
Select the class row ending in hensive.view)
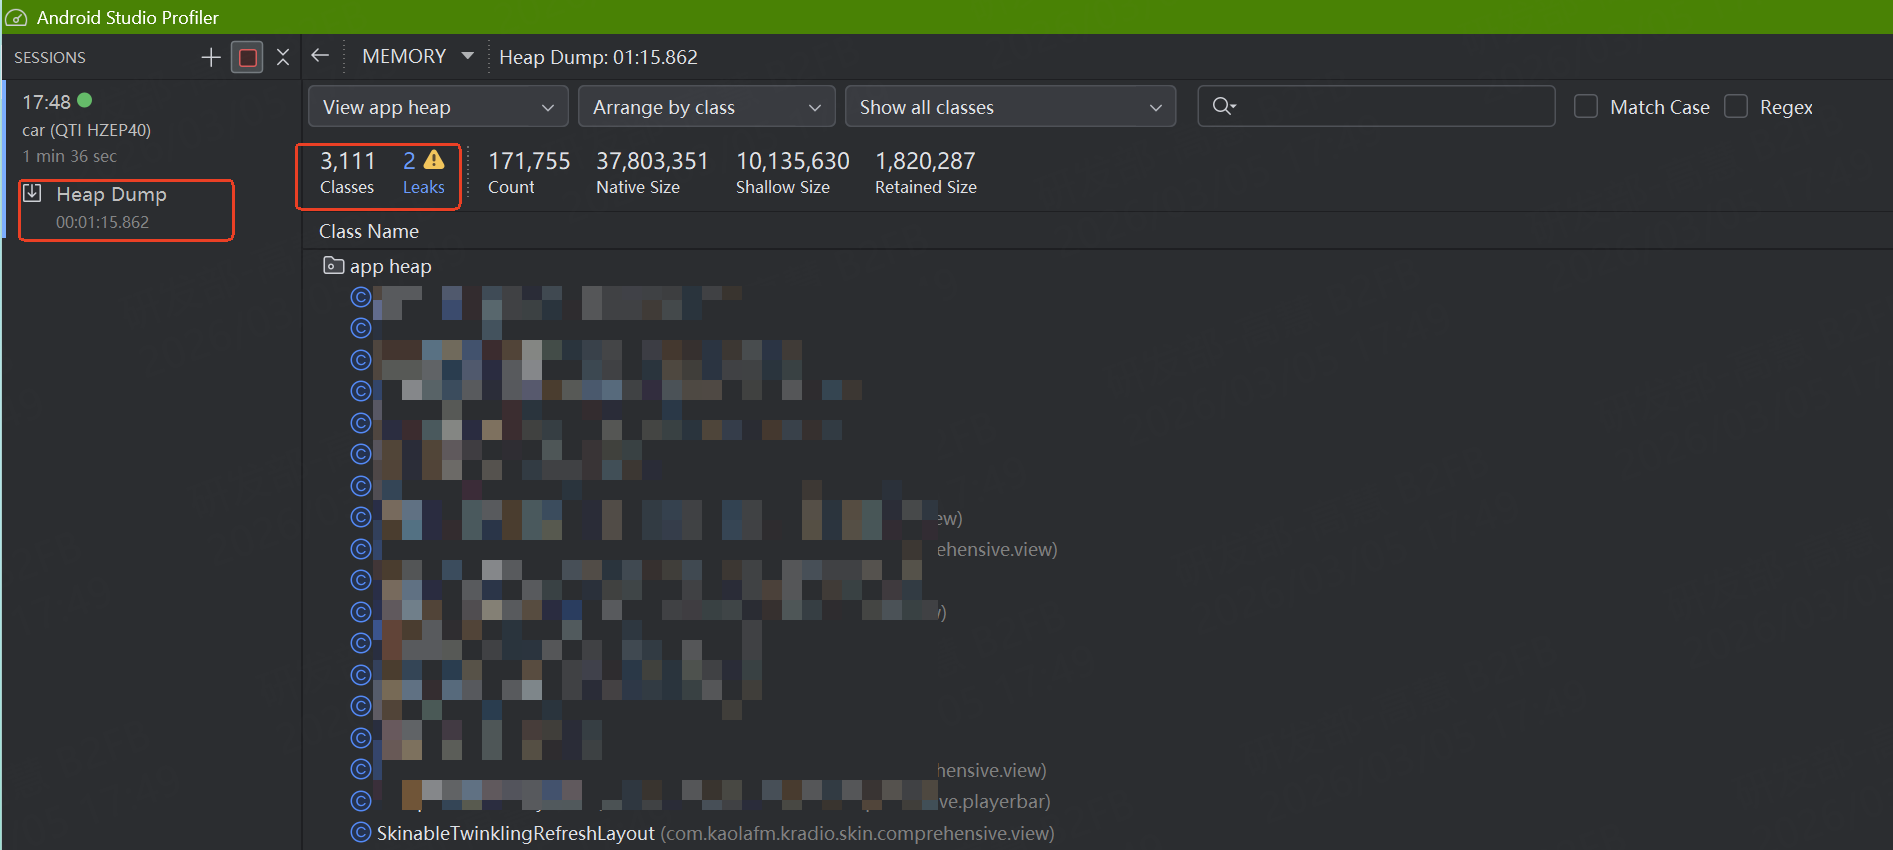pyautogui.click(x=1097, y=770)
